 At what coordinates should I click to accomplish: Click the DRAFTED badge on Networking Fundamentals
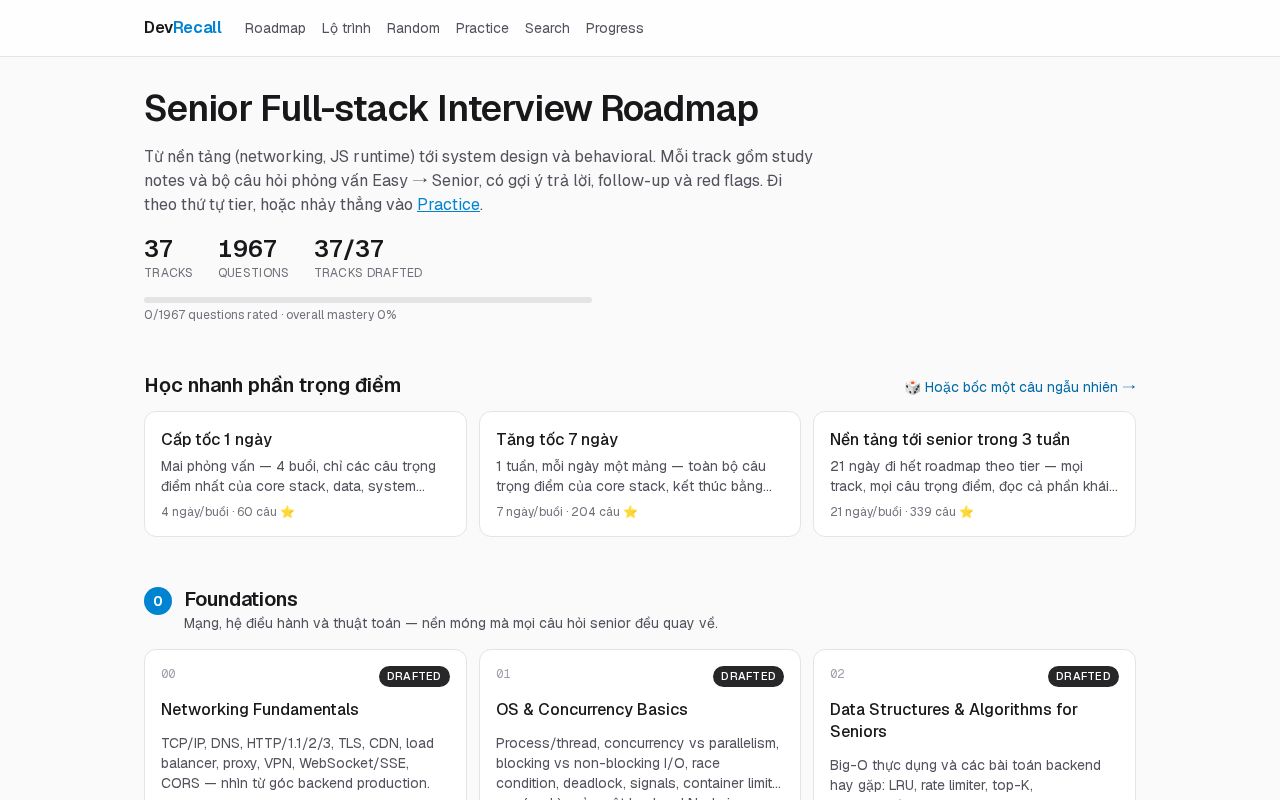(414, 676)
